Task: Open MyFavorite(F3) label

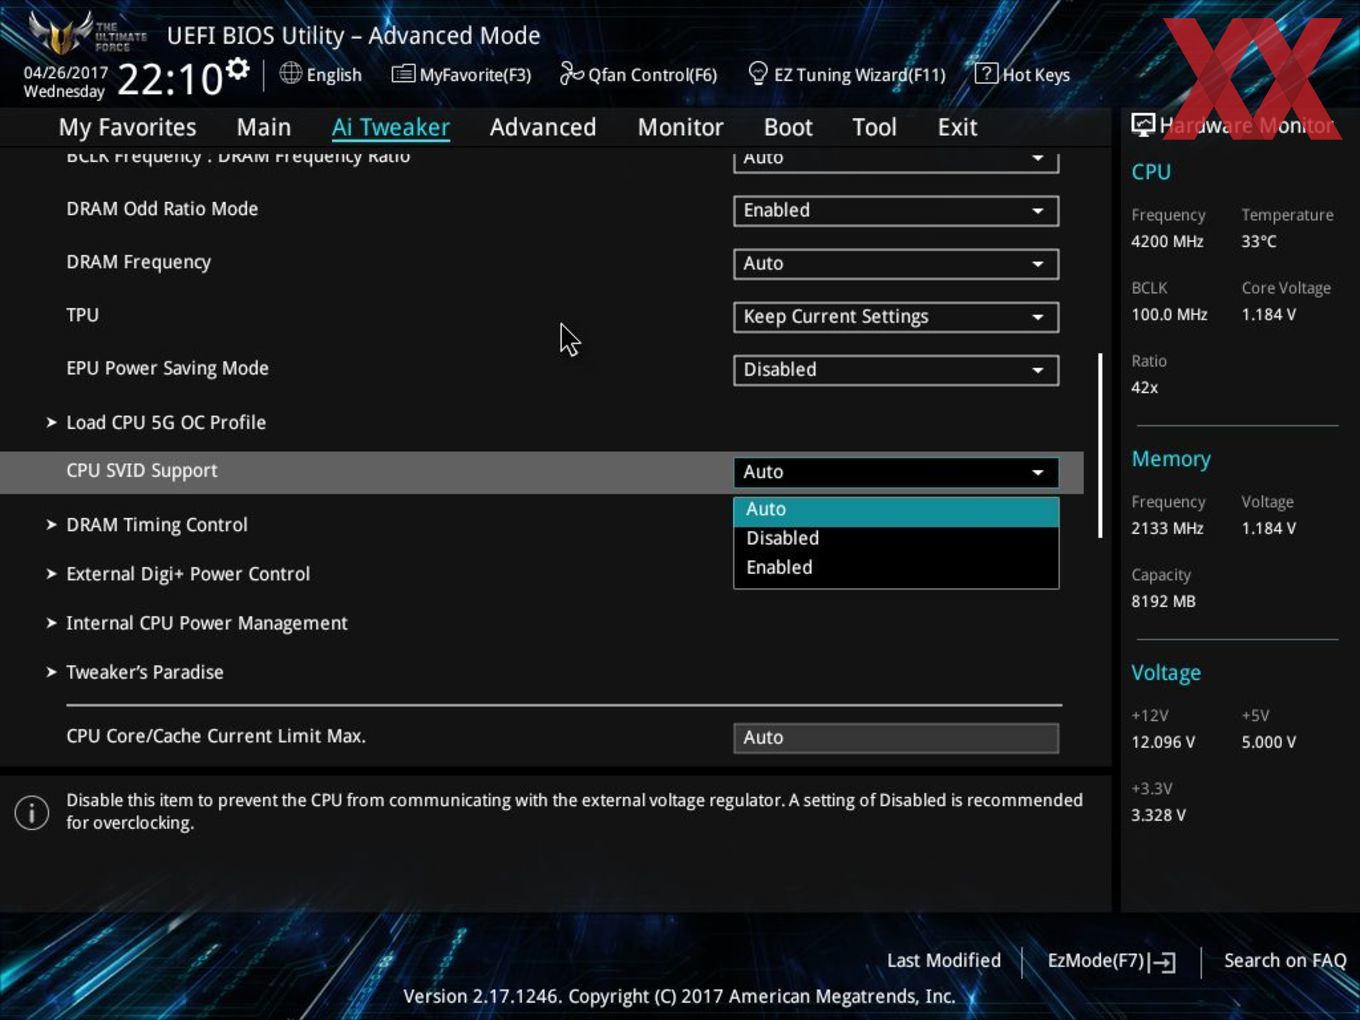Action: point(475,75)
